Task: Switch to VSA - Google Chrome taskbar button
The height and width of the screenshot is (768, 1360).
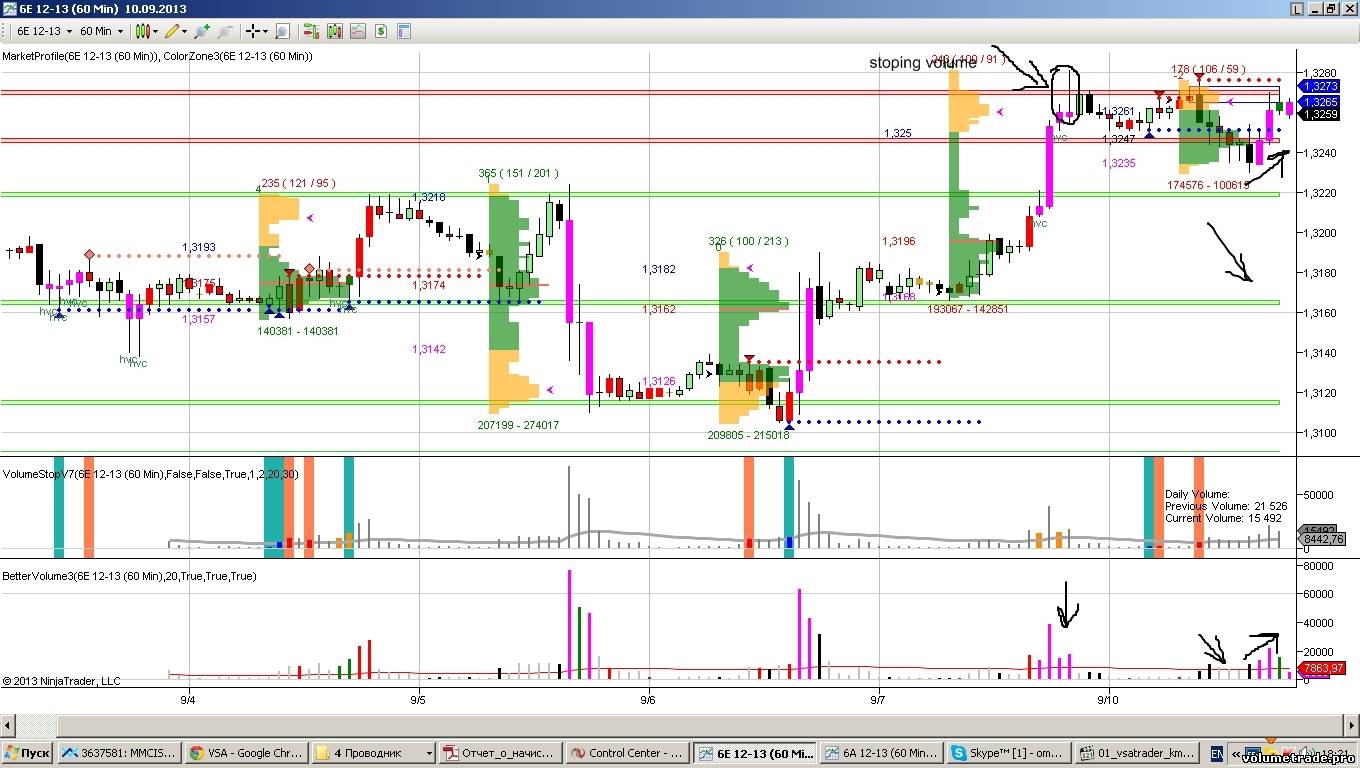Action: (x=246, y=753)
